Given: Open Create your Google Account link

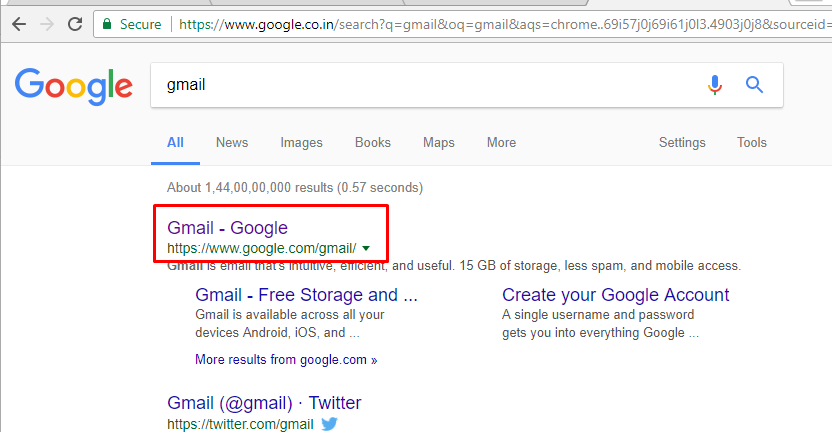Looking at the screenshot, I should pyautogui.click(x=616, y=295).
